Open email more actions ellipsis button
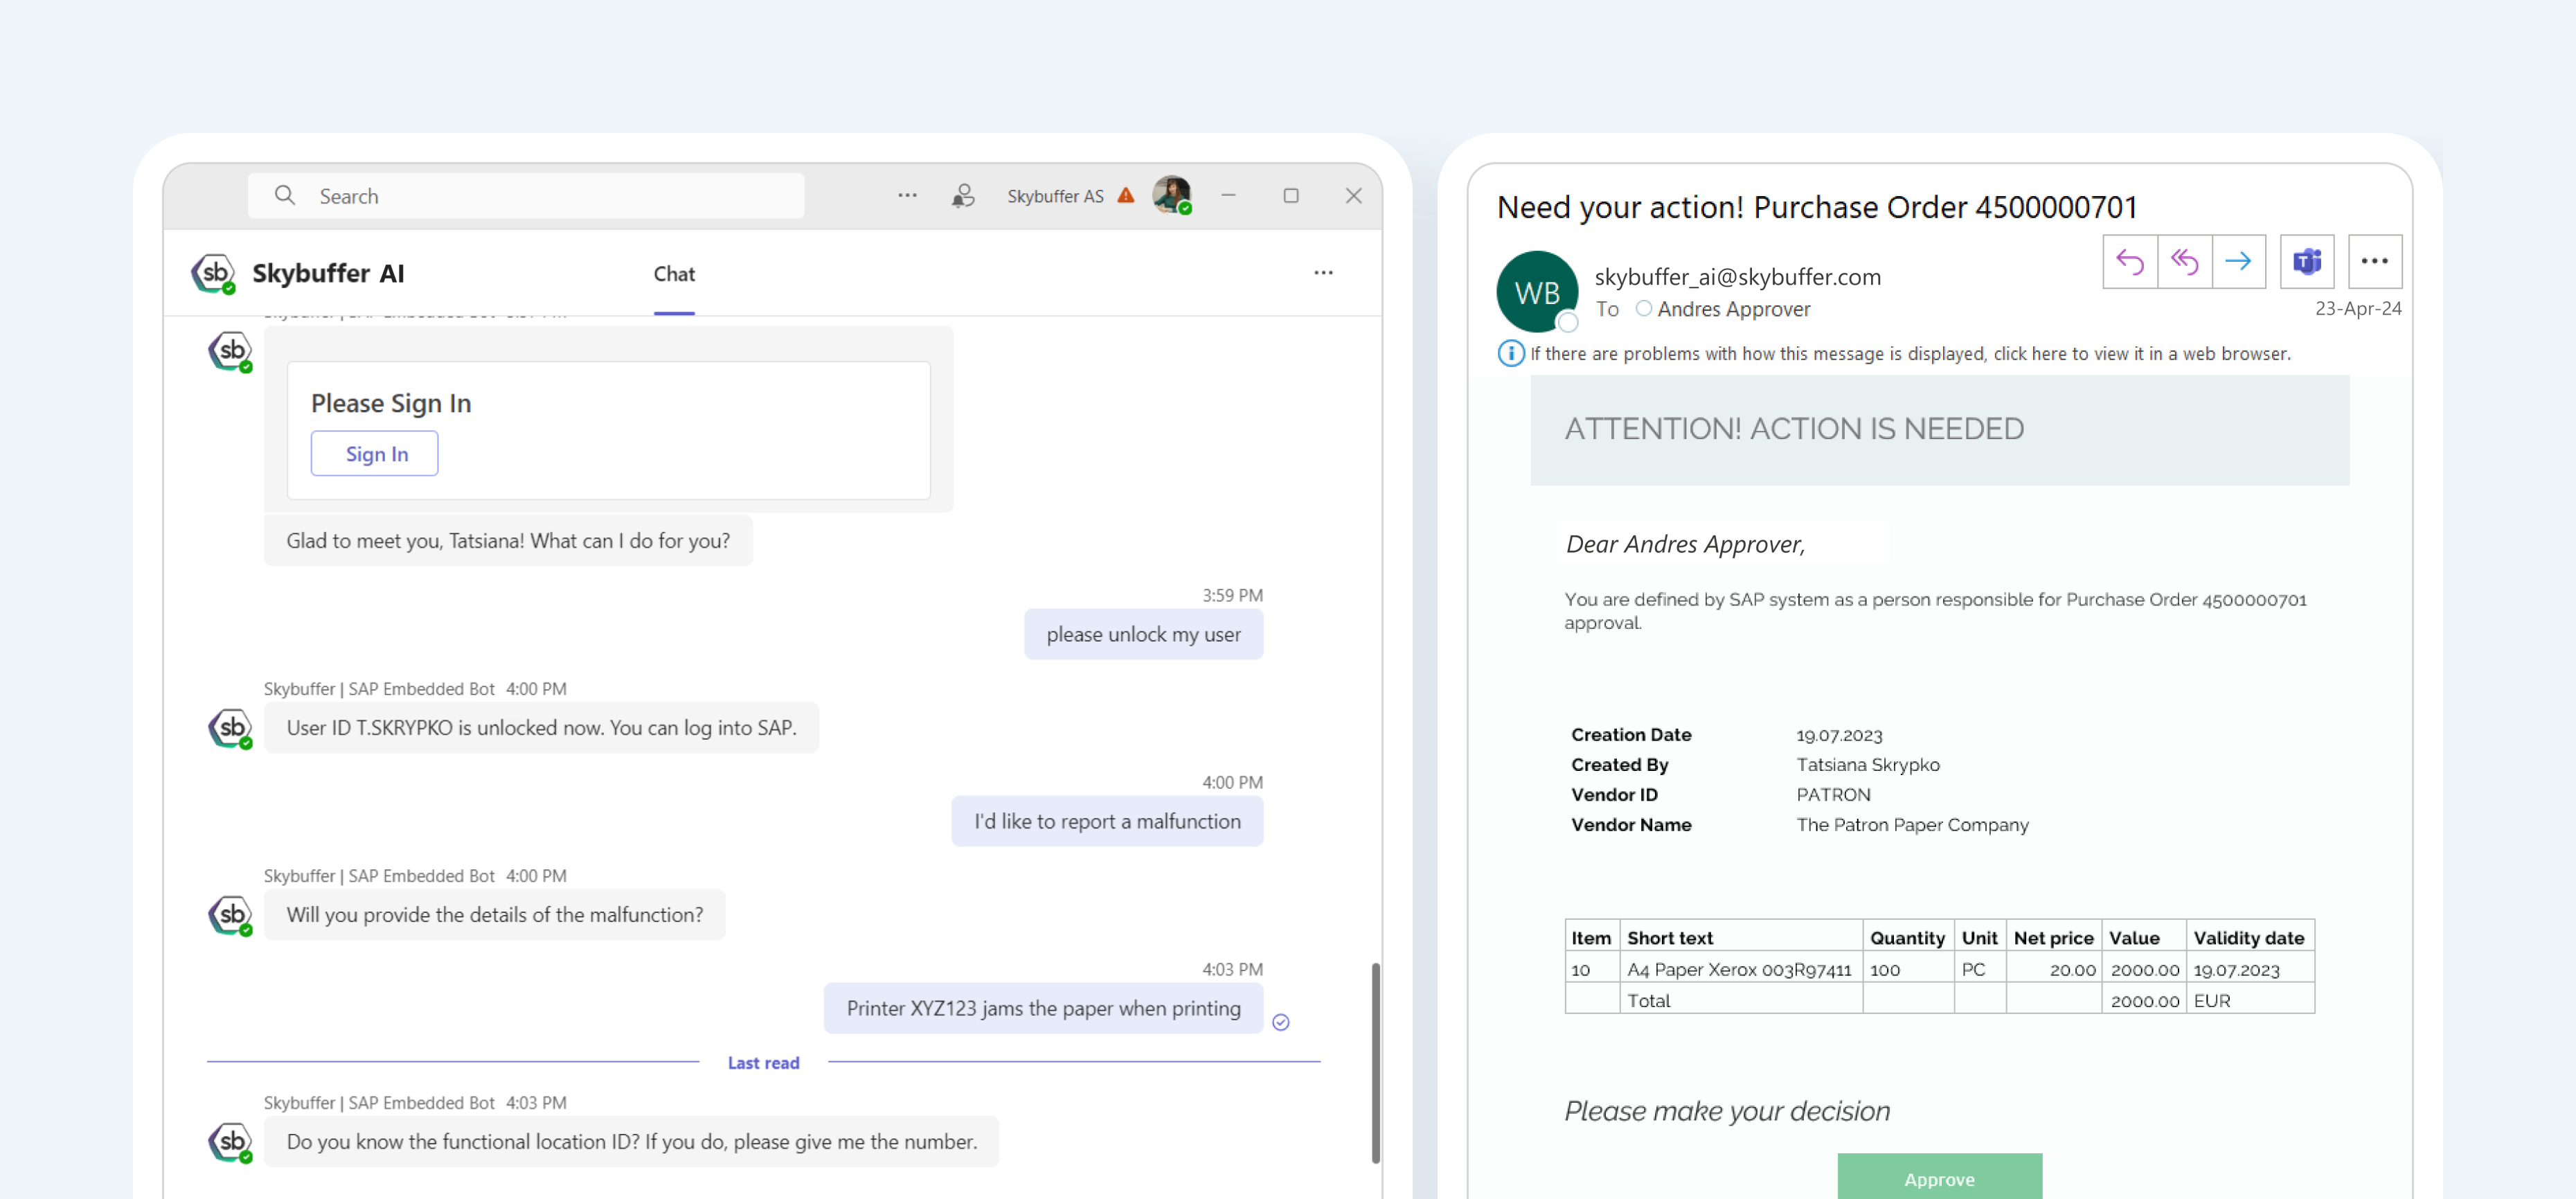2576x1199 pixels. (2374, 262)
